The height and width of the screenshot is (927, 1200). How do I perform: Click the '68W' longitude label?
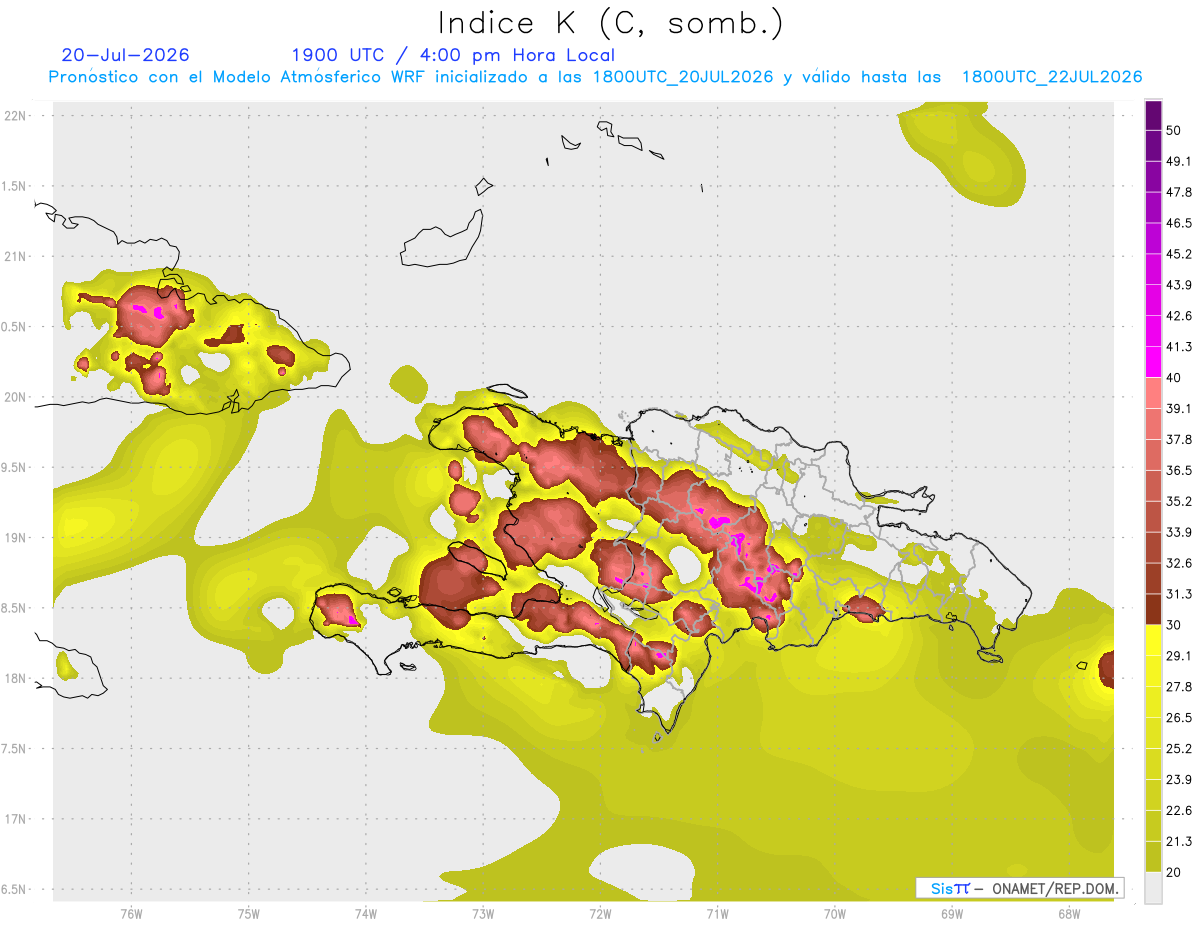(x=1069, y=914)
